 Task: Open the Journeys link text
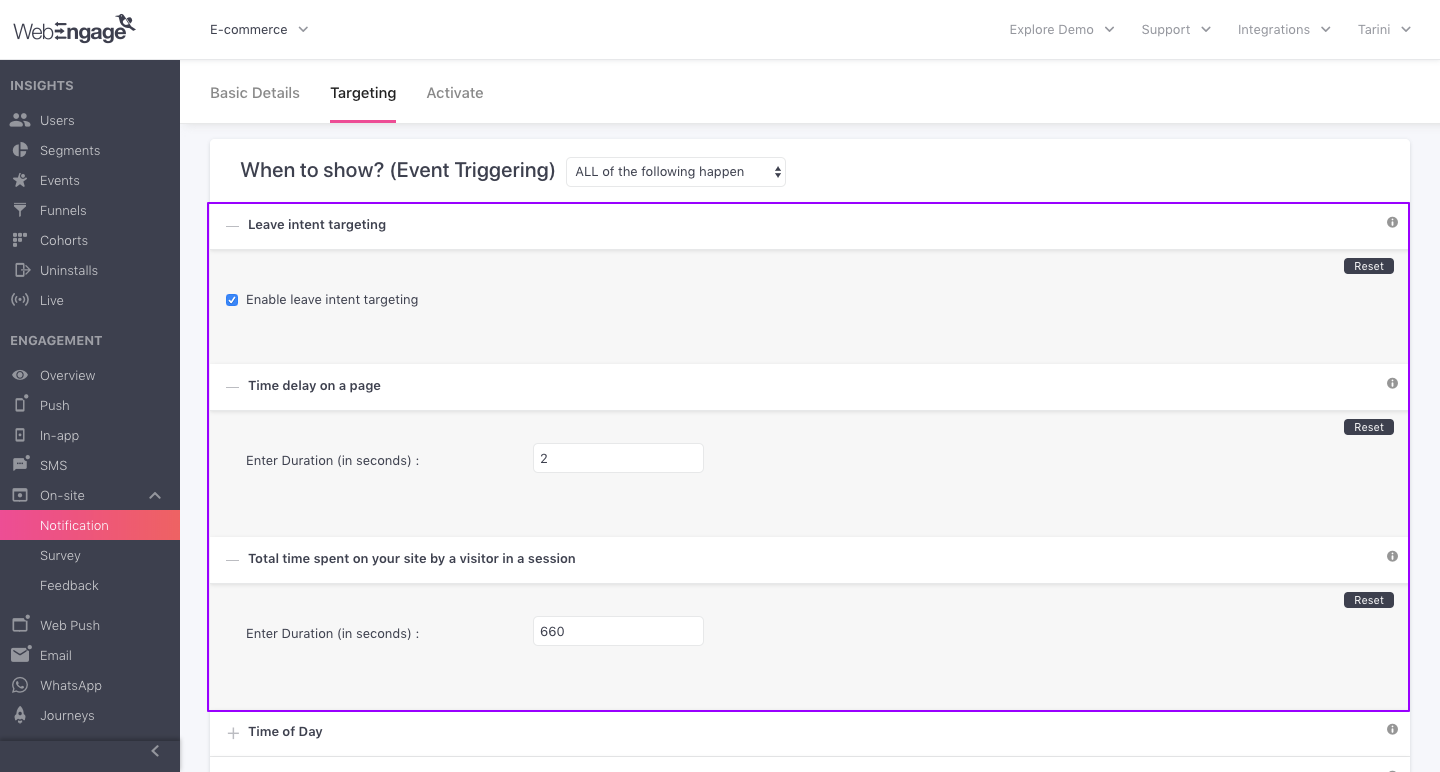click(67, 715)
